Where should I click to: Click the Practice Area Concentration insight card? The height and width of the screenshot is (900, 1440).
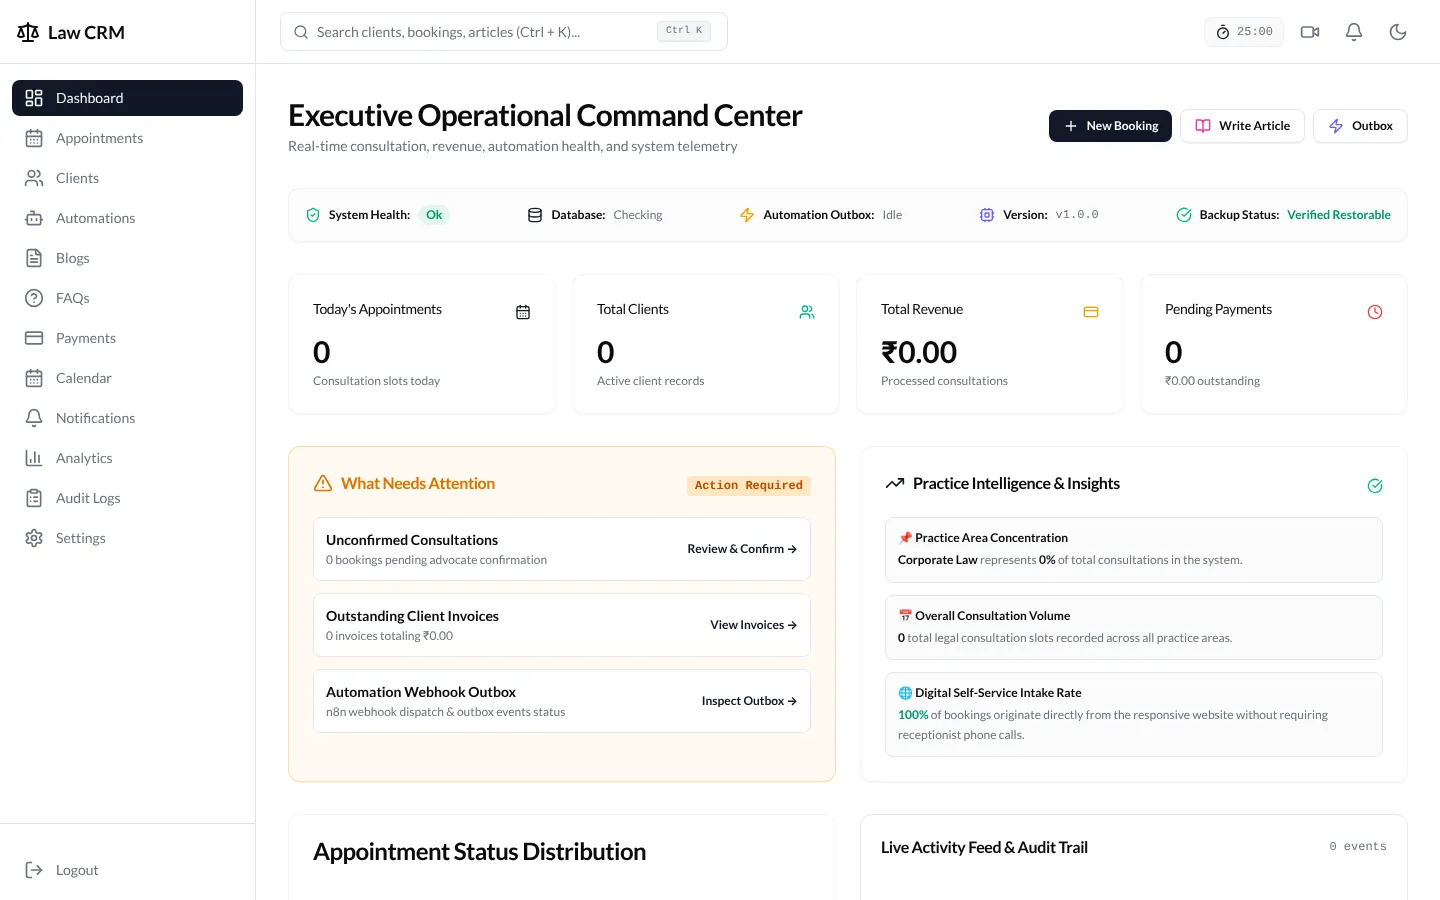tap(1134, 550)
